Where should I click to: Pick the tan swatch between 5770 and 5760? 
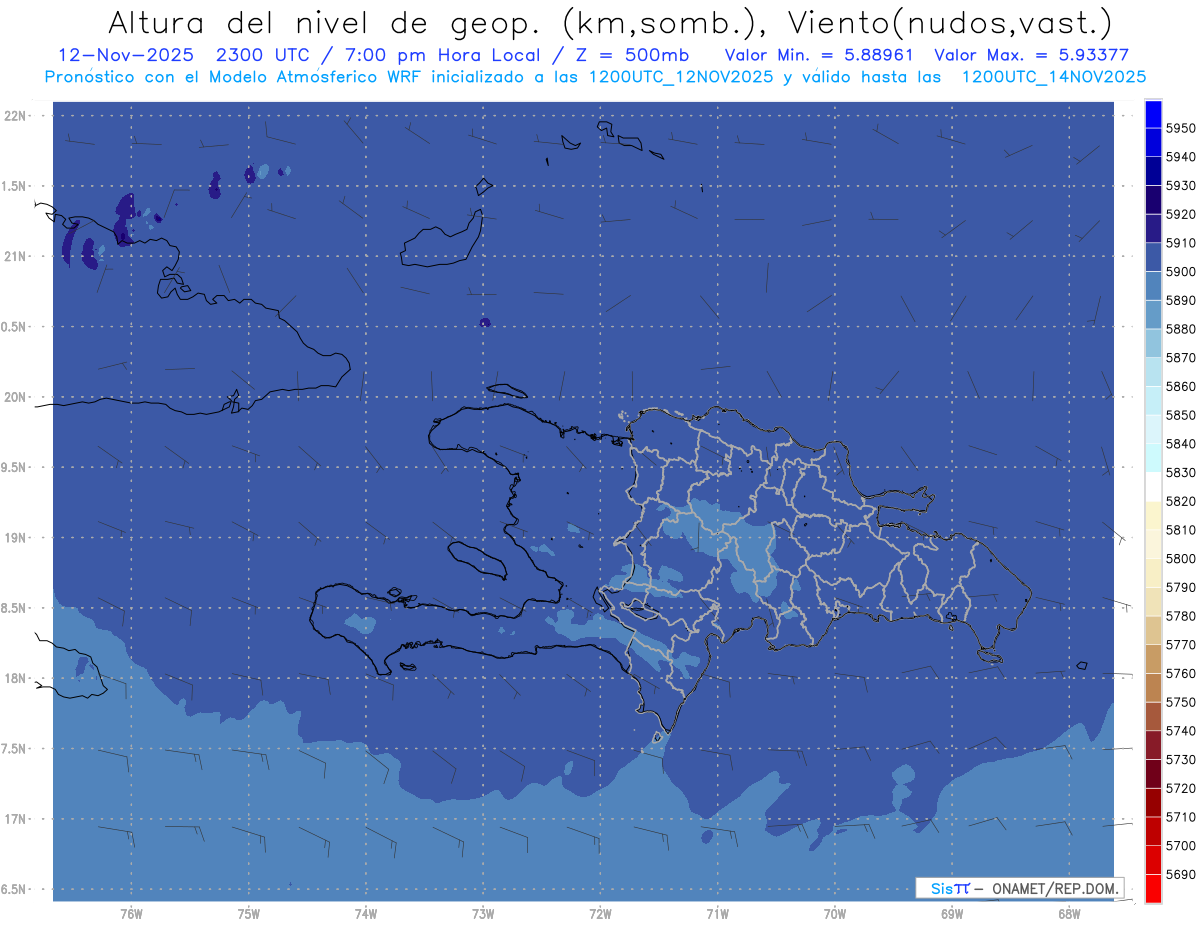(x=1153, y=660)
